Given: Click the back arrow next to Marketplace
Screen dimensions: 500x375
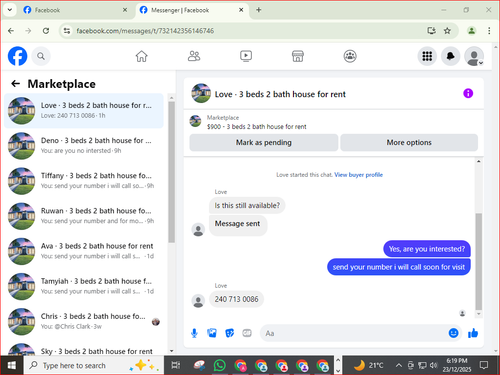Looking at the screenshot, I should [x=16, y=84].
